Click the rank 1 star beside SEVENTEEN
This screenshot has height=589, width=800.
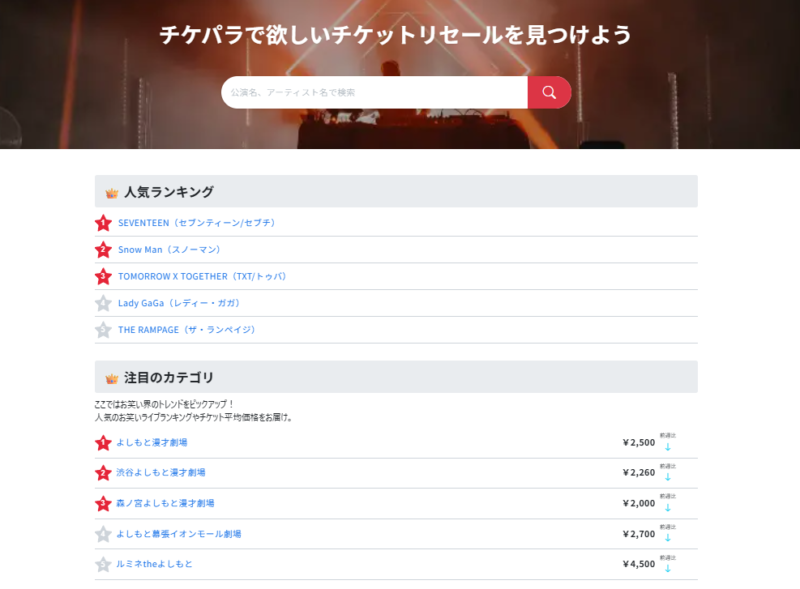(x=103, y=223)
